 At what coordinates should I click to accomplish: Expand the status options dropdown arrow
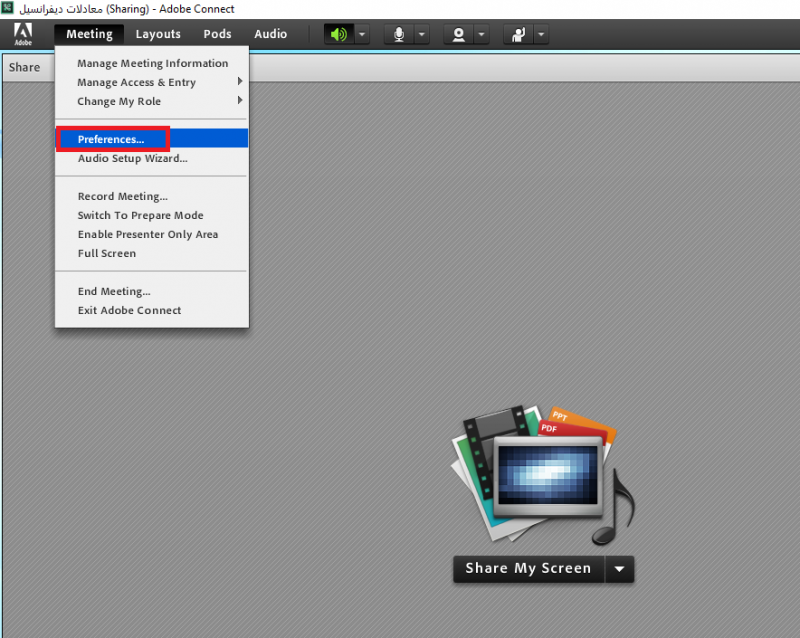click(x=541, y=34)
